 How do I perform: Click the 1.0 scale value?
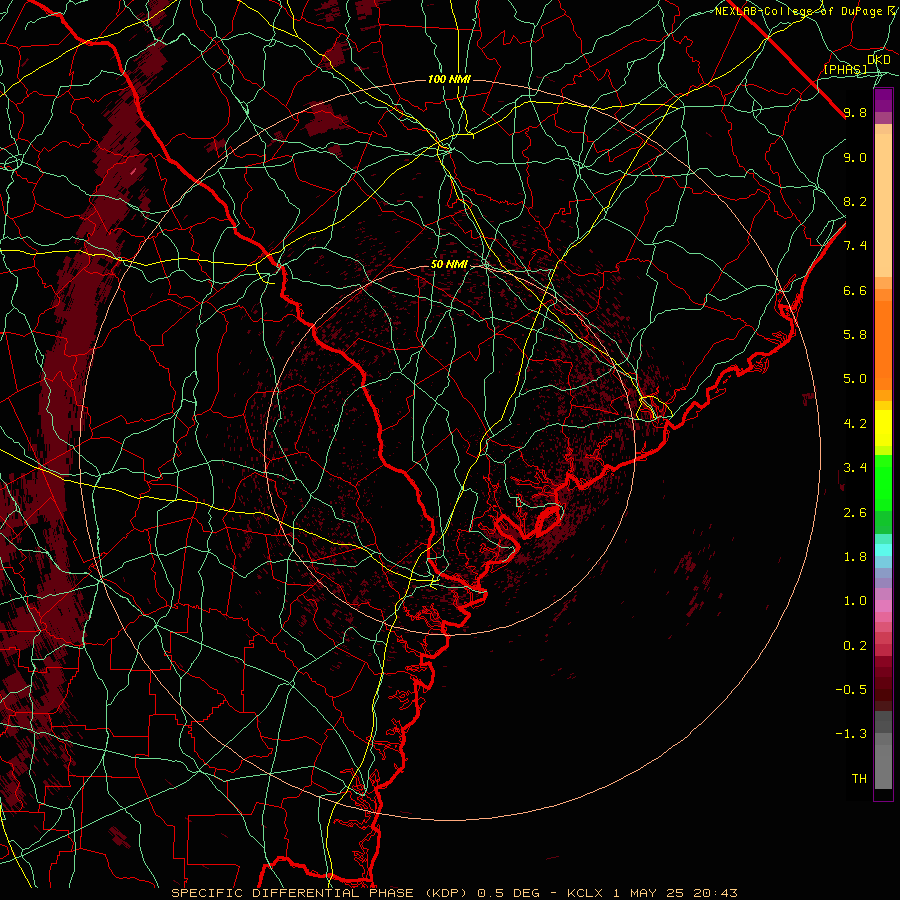pyautogui.click(x=855, y=601)
